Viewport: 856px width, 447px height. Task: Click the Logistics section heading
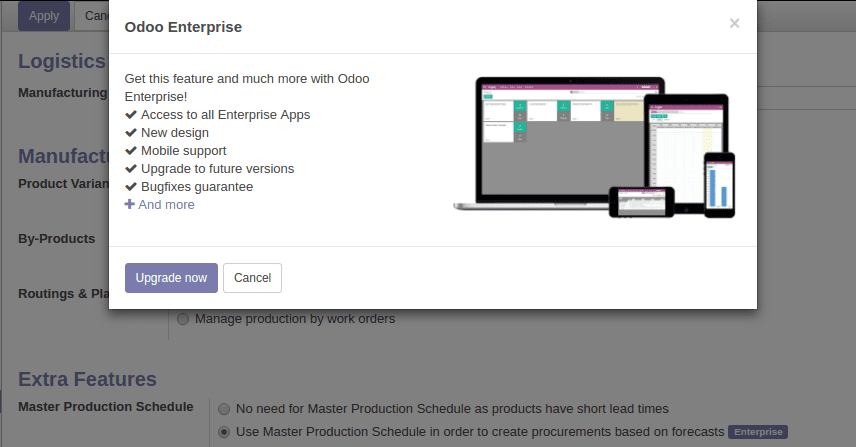pos(62,61)
